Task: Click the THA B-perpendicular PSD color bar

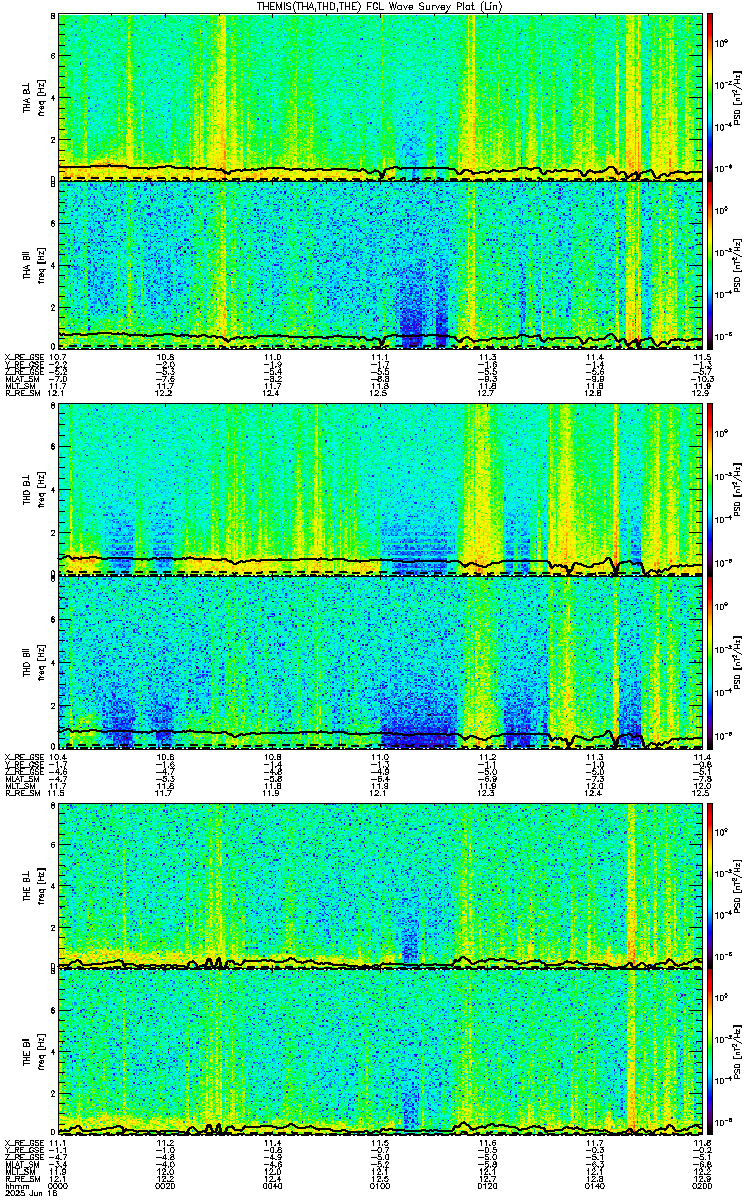Action: 710,96
